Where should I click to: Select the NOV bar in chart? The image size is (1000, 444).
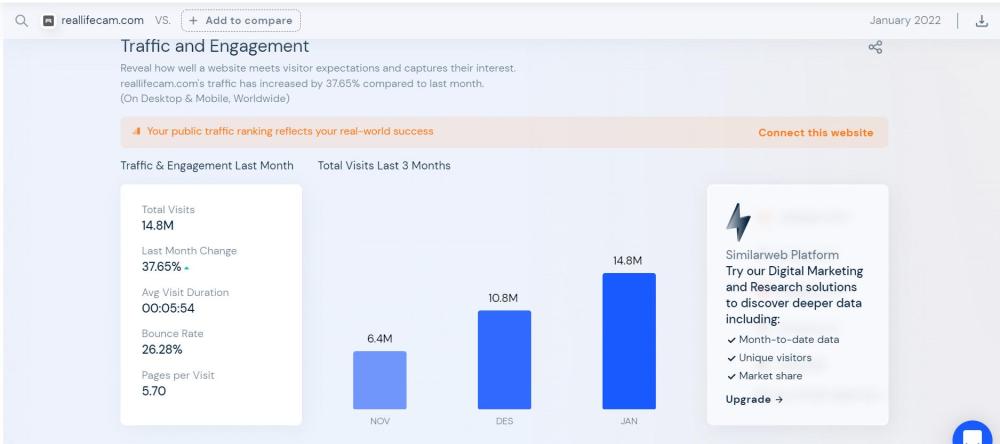pyautogui.click(x=379, y=380)
